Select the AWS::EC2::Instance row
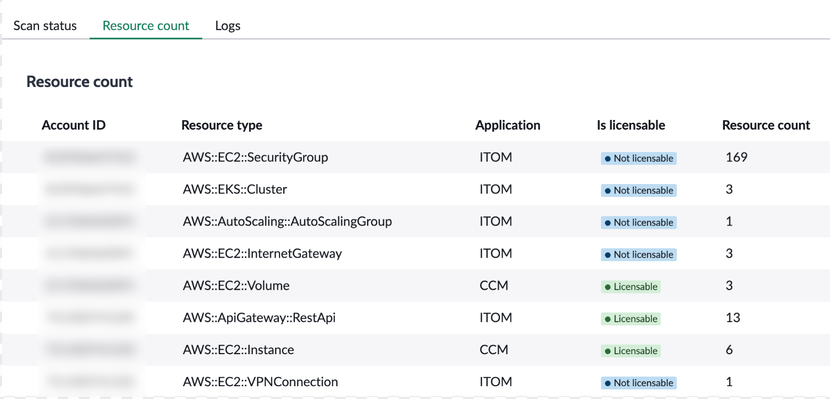The image size is (830, 399). click(x=415, y=350)
